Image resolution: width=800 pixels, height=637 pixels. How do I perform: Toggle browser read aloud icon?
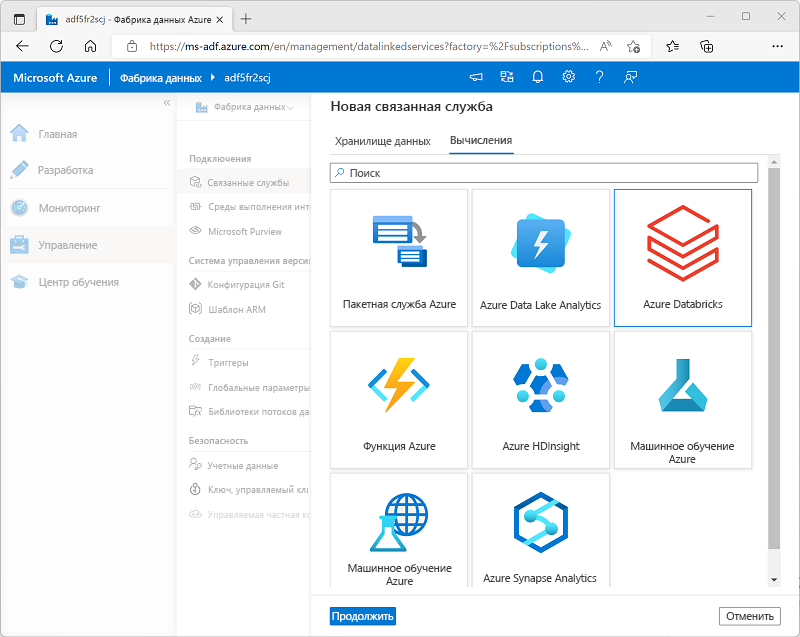pos(606,46)
